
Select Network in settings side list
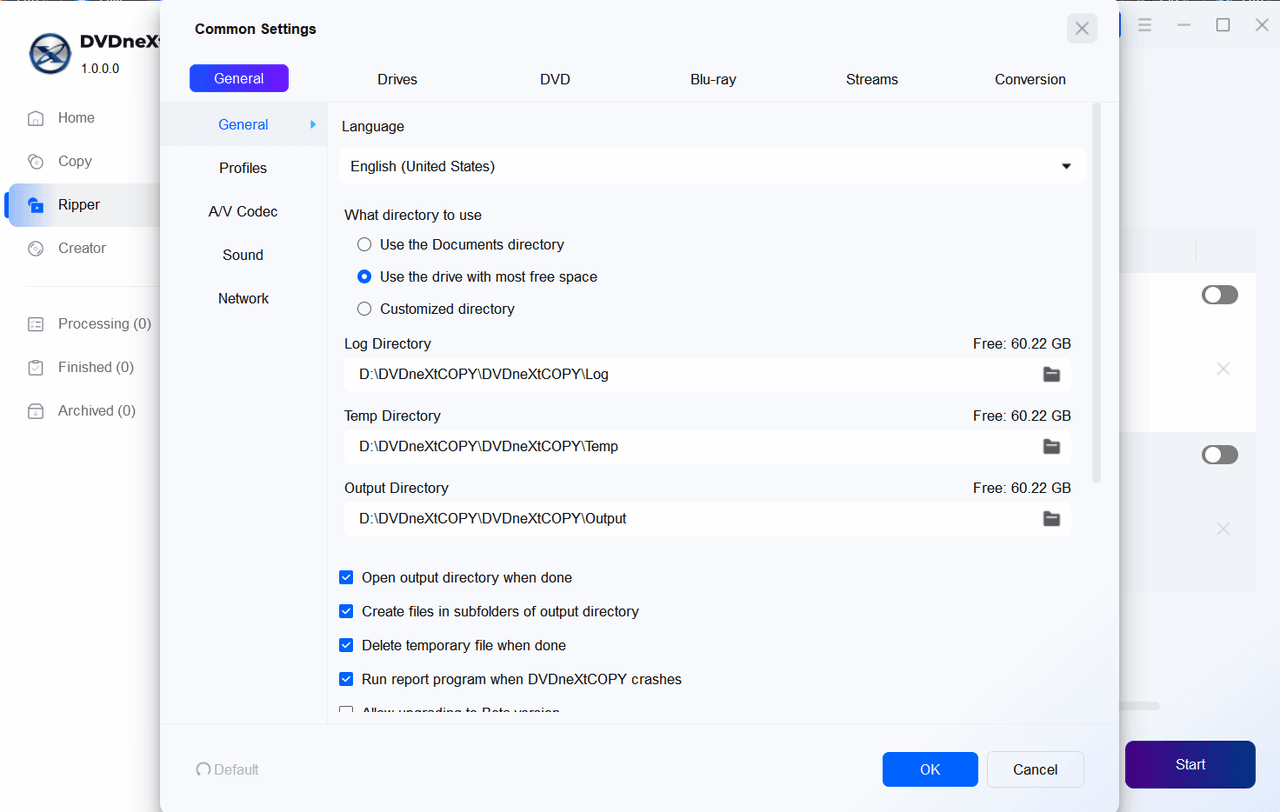243,299
